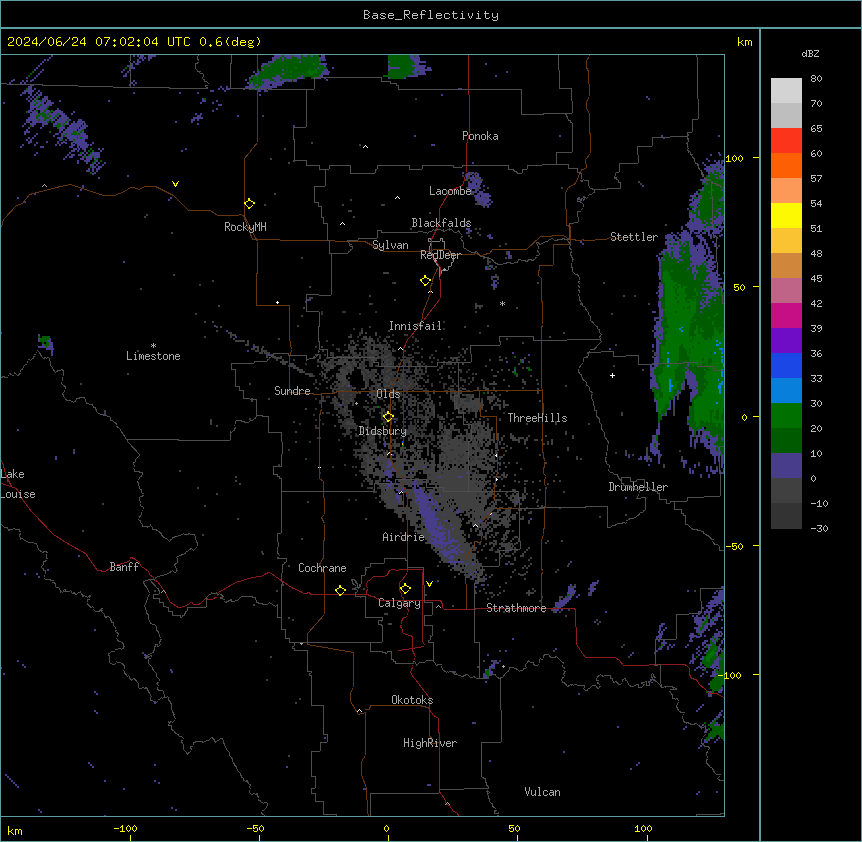Select the magenta swatch in the dBZ legend
This screenshot has height=842, width=862.
coord(786,315)
